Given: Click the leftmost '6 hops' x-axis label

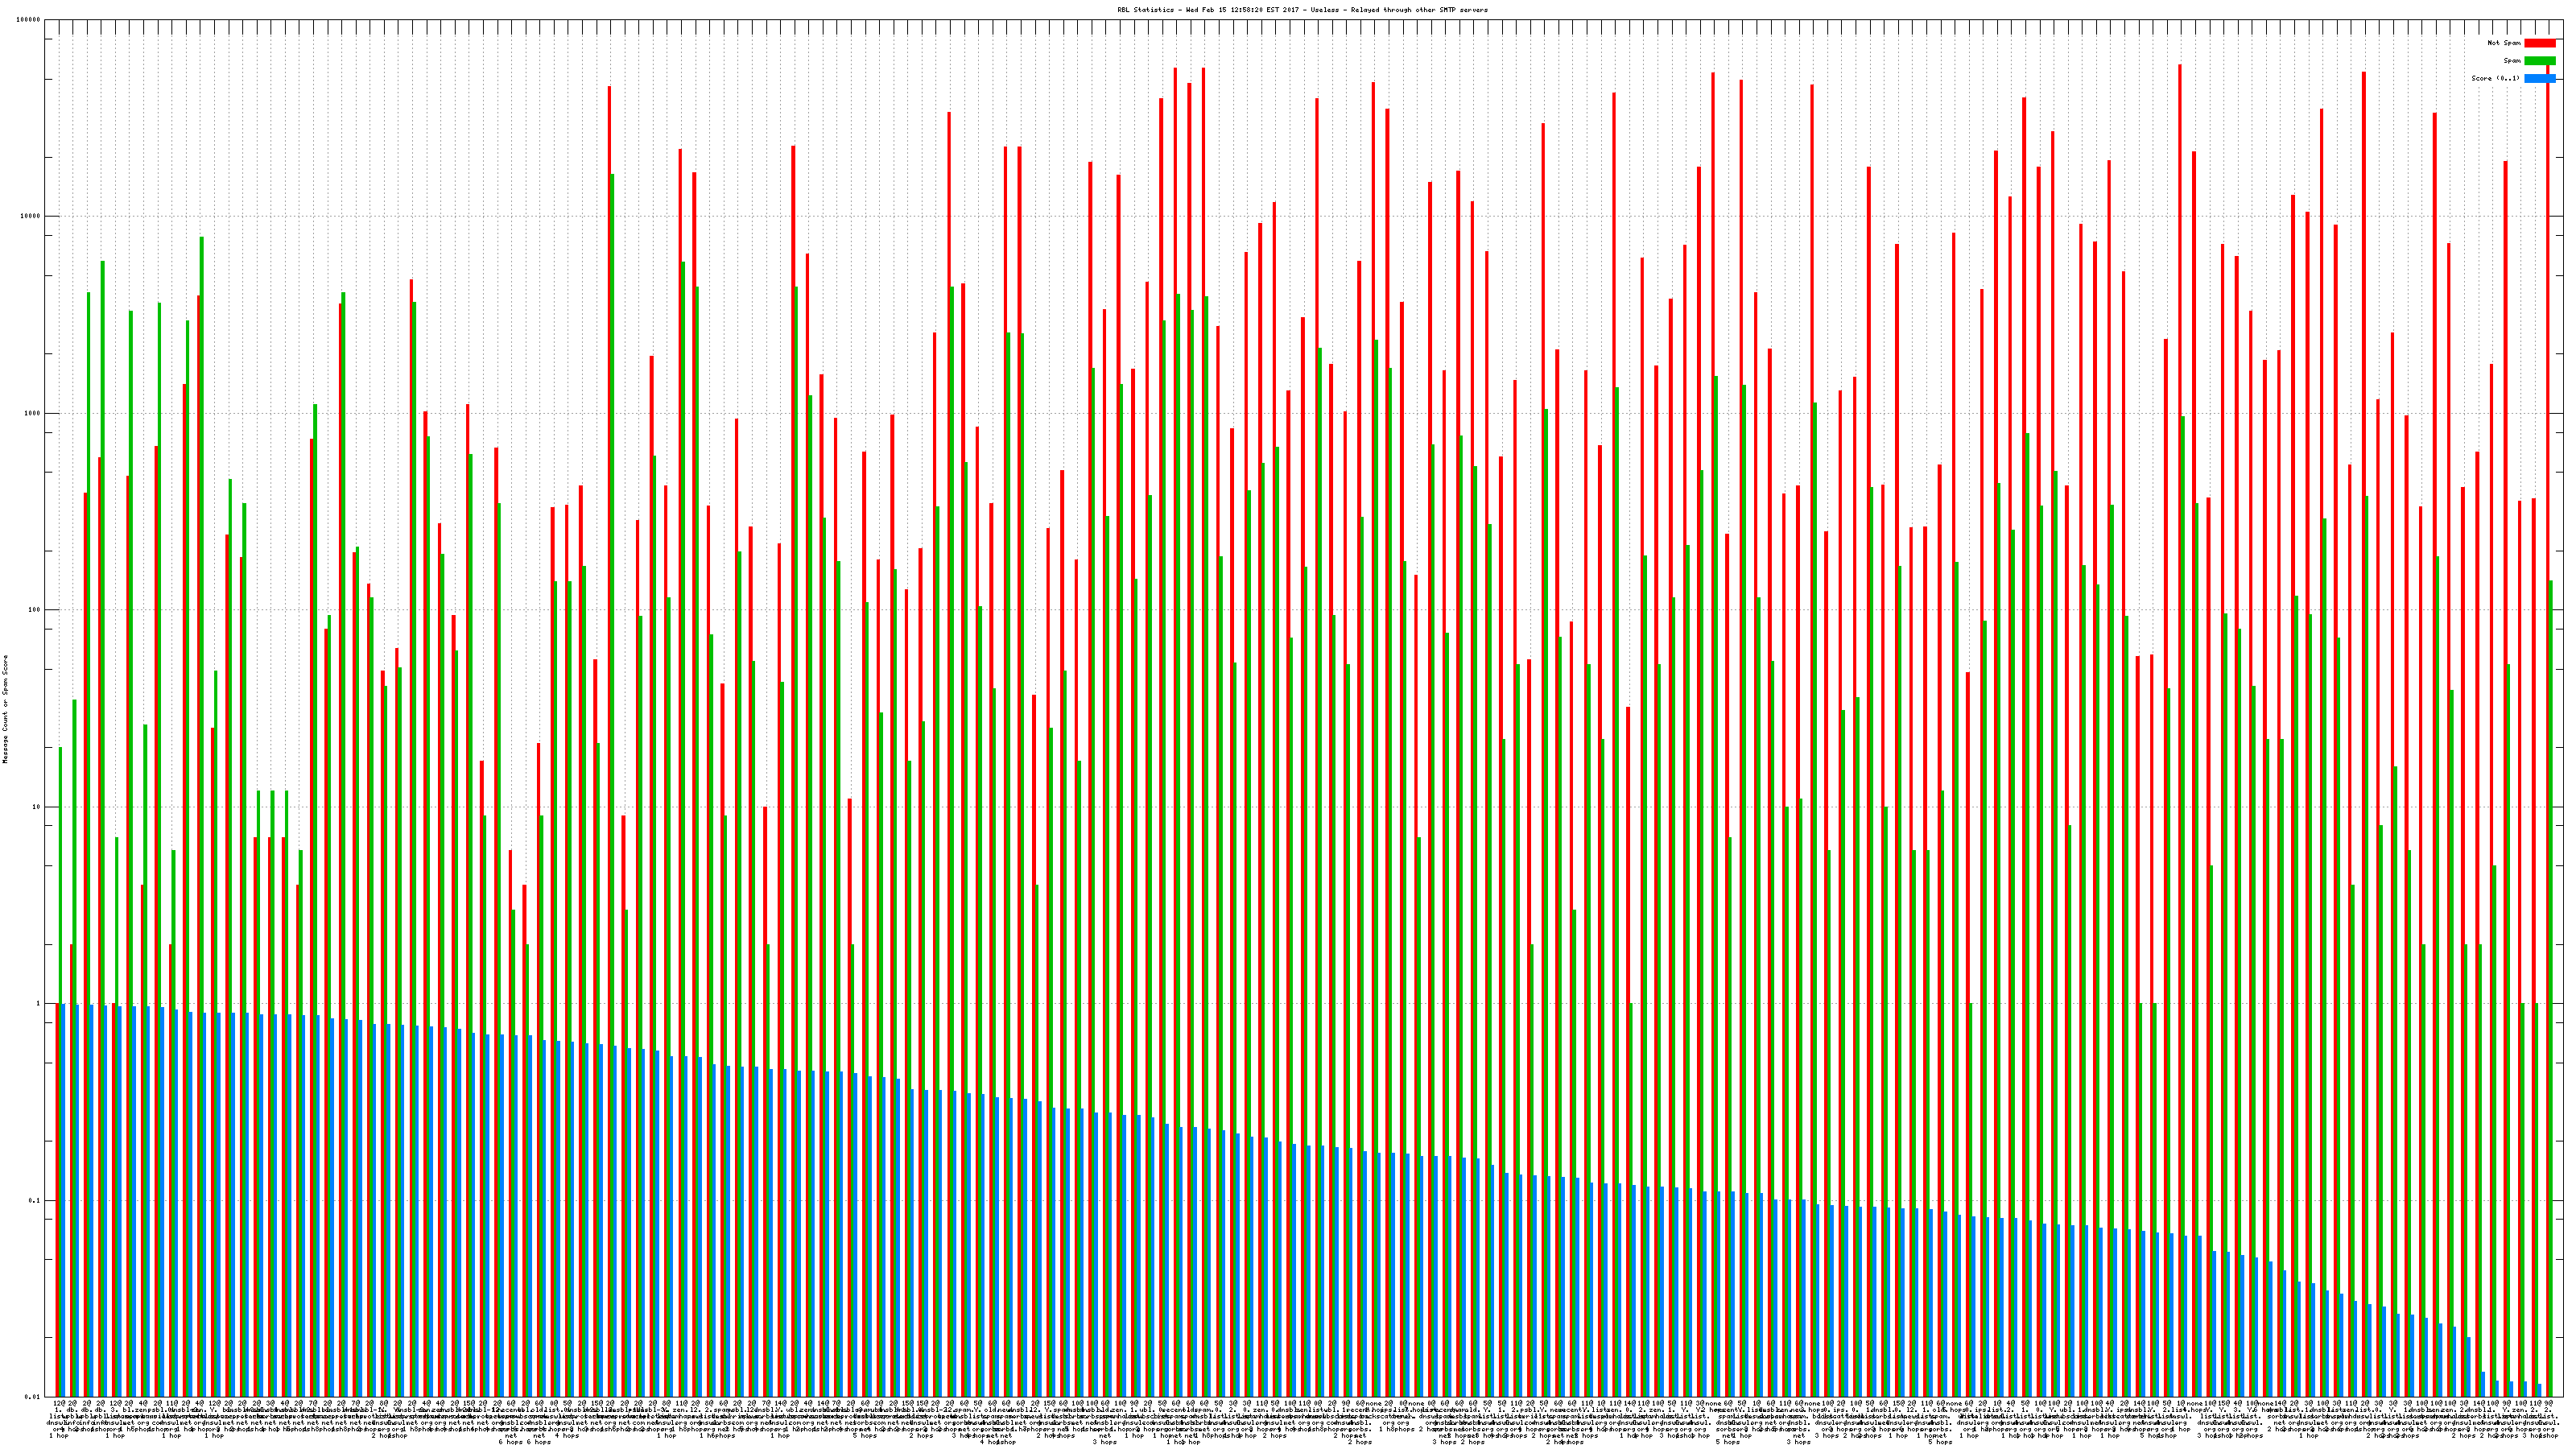Looking at the screenshot, I should point(511,1442).
